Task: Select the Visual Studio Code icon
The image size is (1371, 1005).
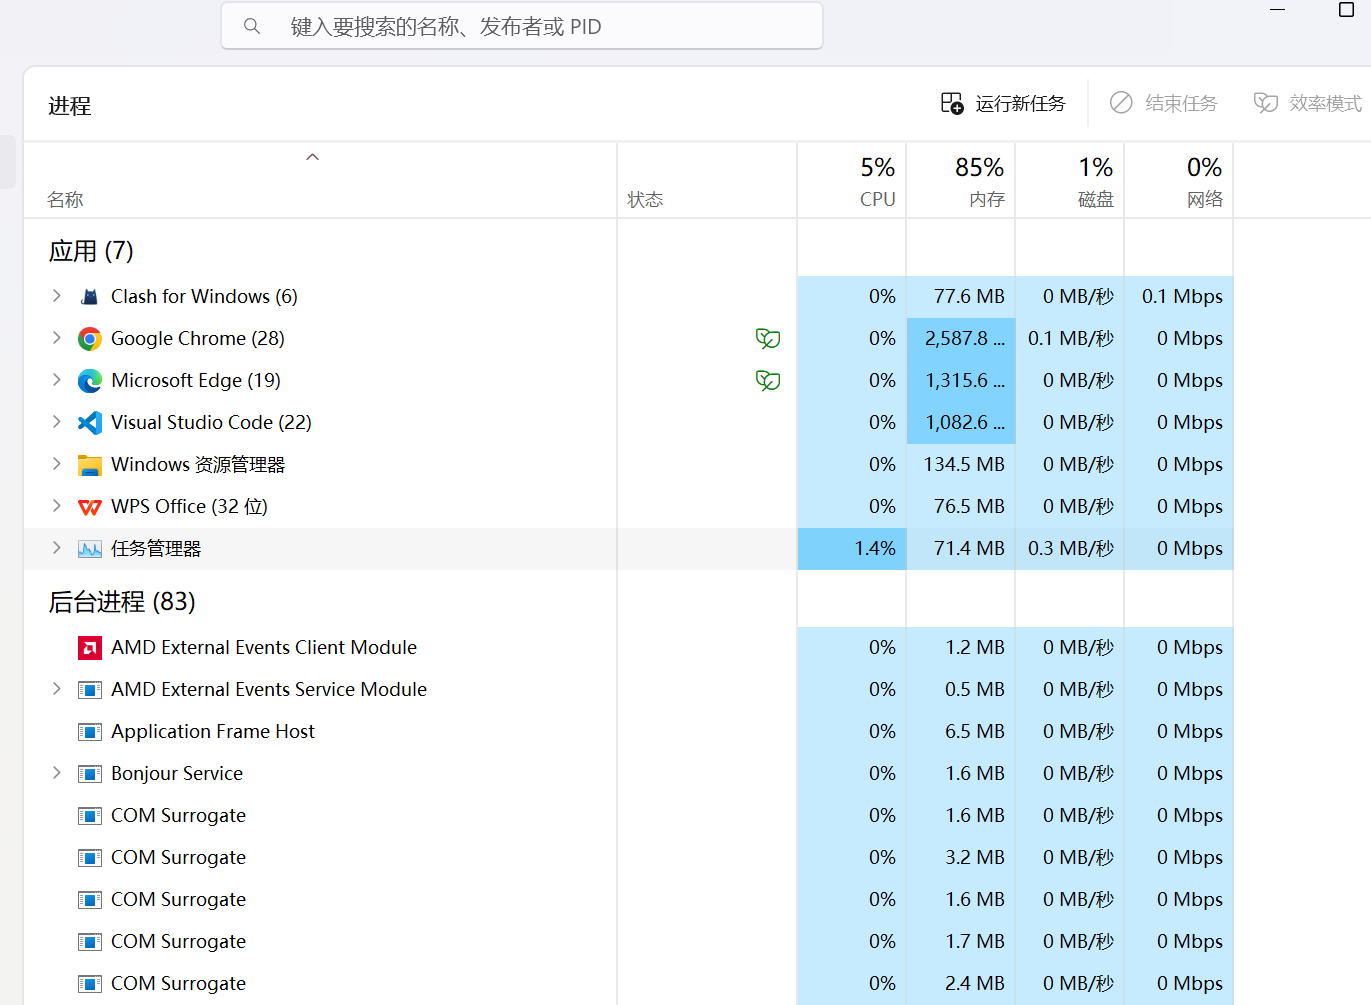Action: (x=90, y=423)
